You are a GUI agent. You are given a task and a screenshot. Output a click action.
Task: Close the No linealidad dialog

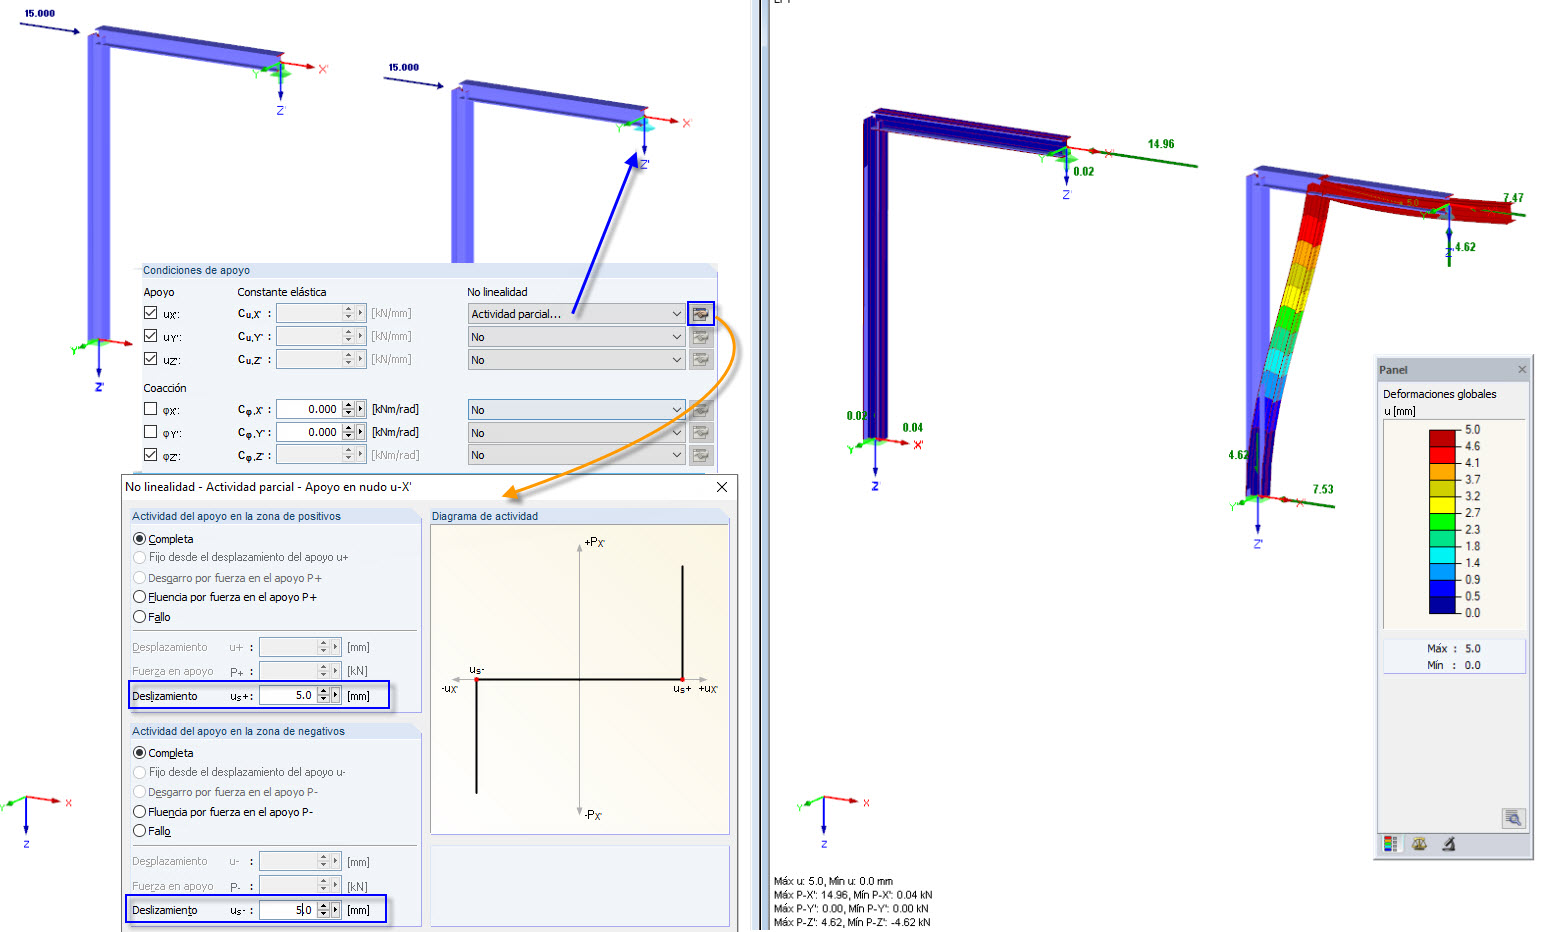coord(722,487)
